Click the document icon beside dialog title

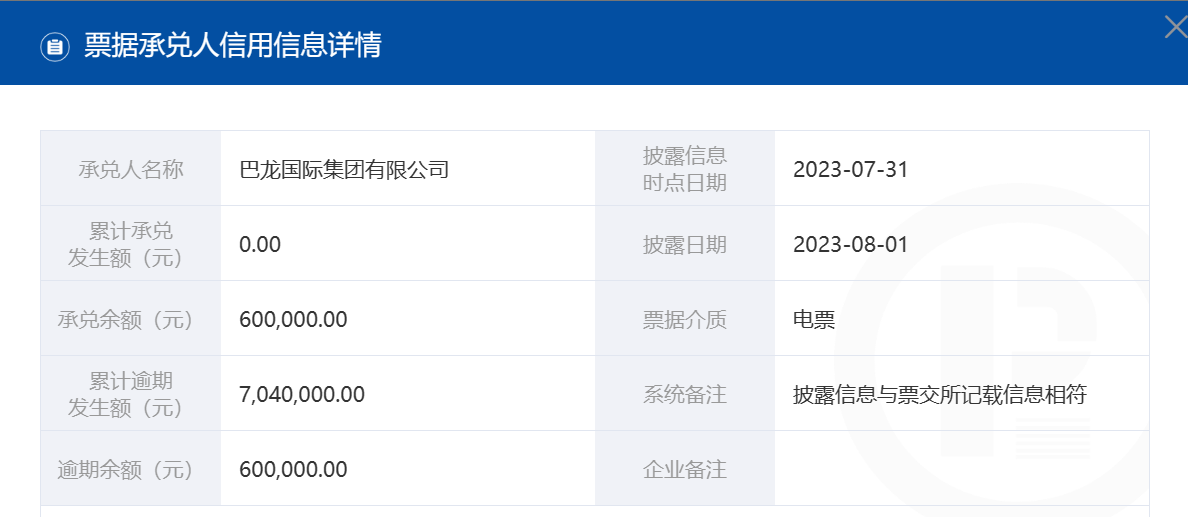click(x=55, y=47)
